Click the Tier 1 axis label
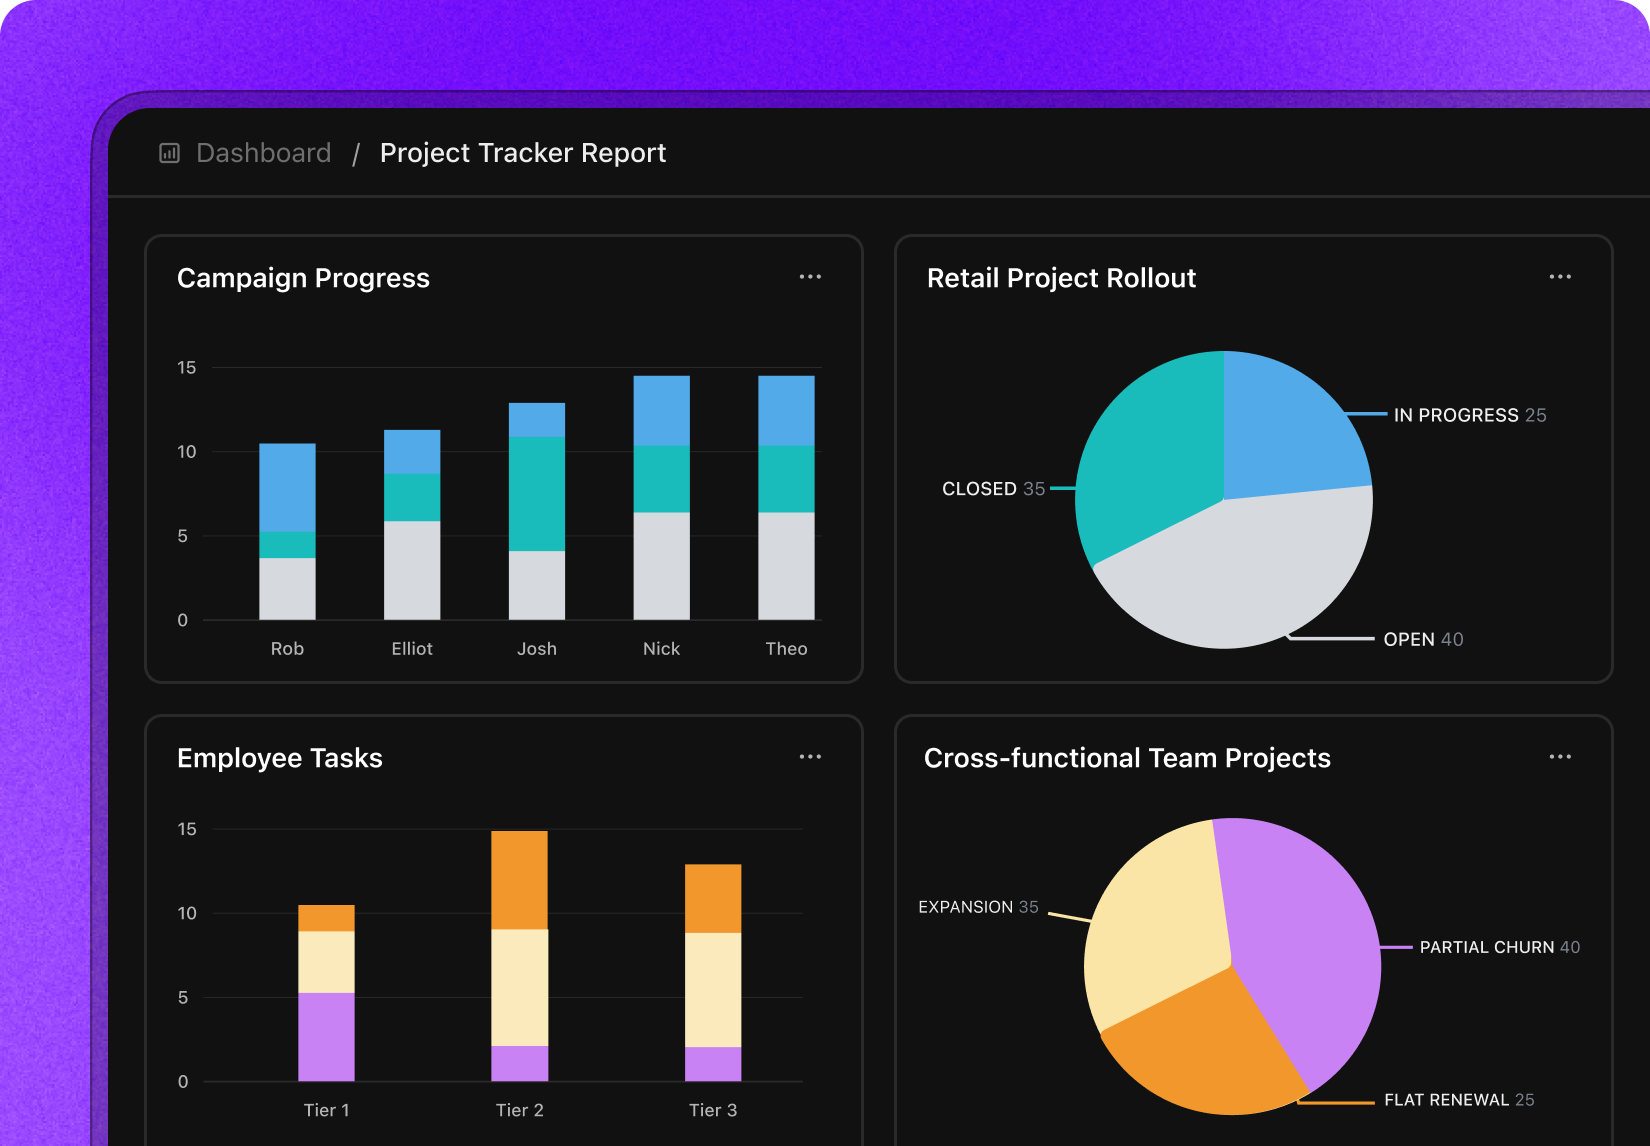The image size is (1650, 1146). pyautogui.click(x=326, y=1110)
